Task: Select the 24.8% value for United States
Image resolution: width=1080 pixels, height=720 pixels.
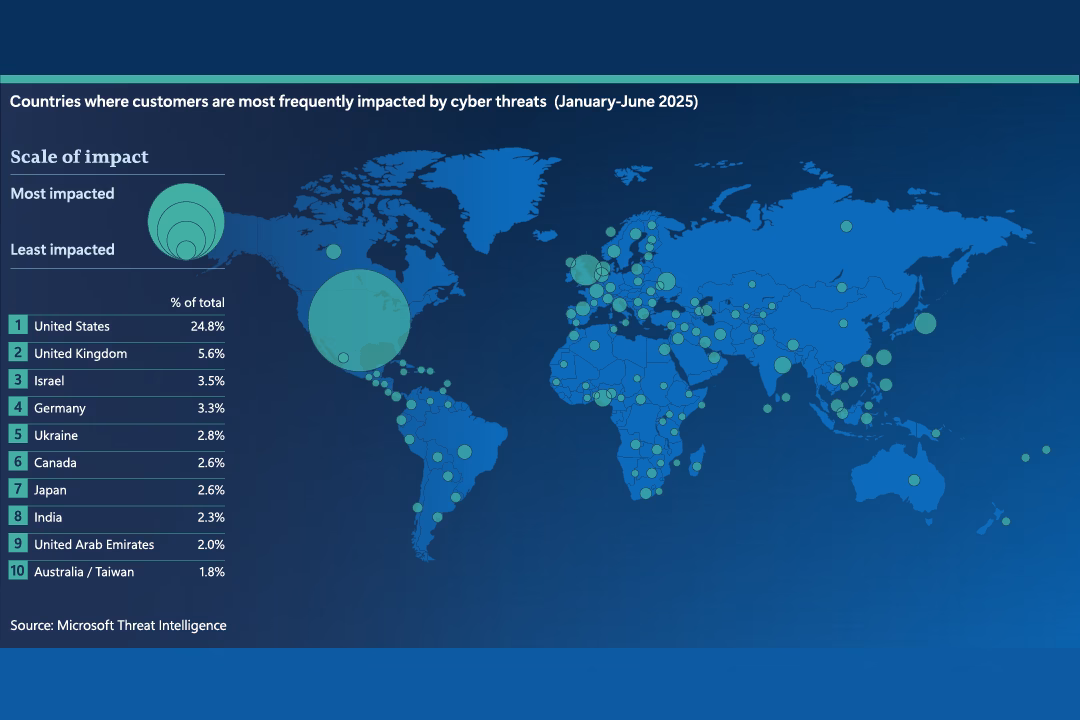Action: click(207, 326)
